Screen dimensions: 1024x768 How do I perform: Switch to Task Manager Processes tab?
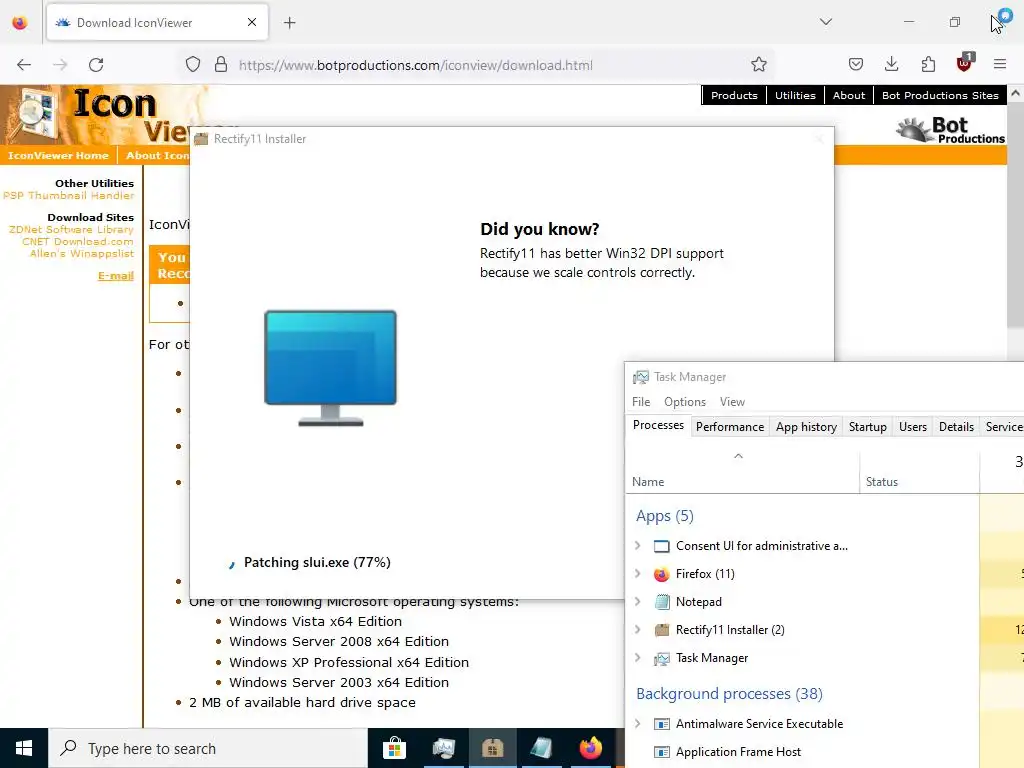click(x=658, y=425)
